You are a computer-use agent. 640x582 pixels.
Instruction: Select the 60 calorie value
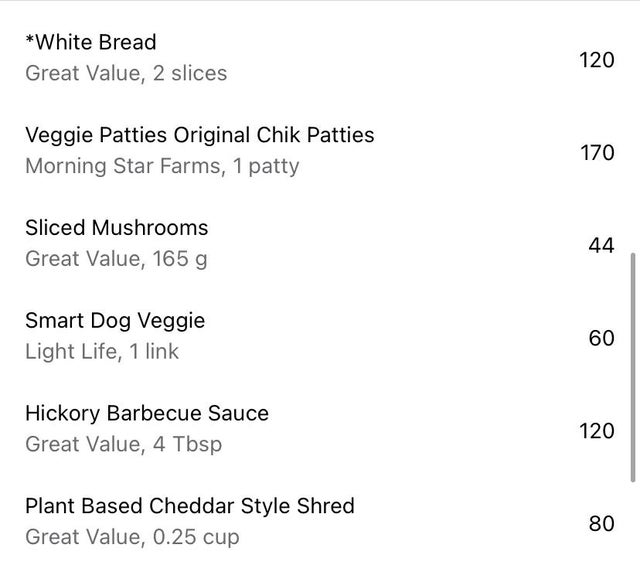click(601, 338)
